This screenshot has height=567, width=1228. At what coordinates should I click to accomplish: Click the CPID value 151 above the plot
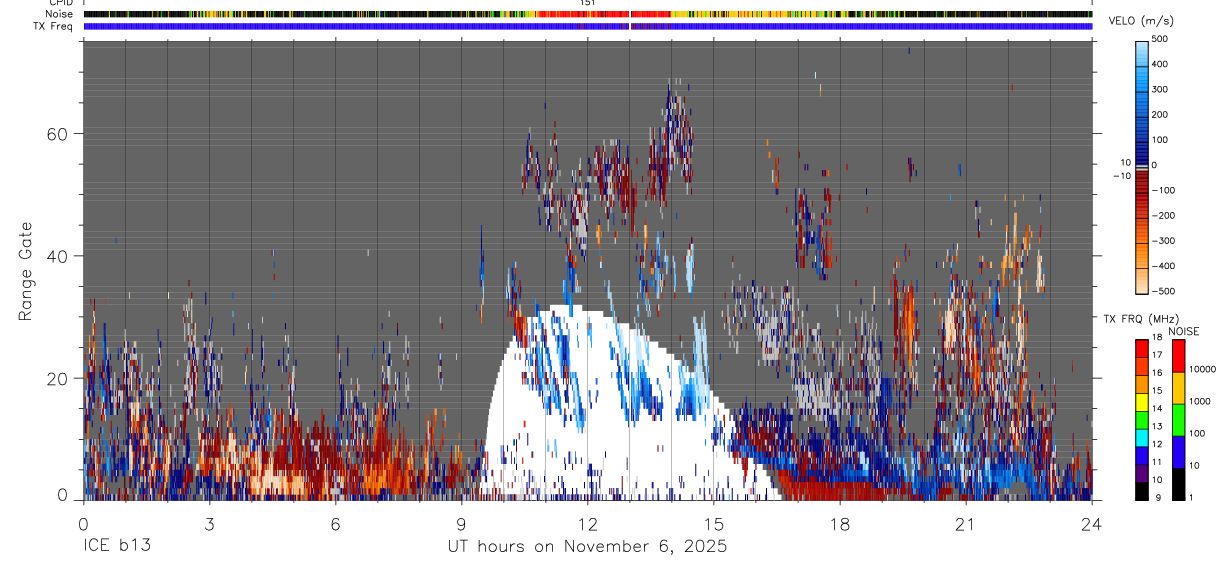[x=588, y=3]
